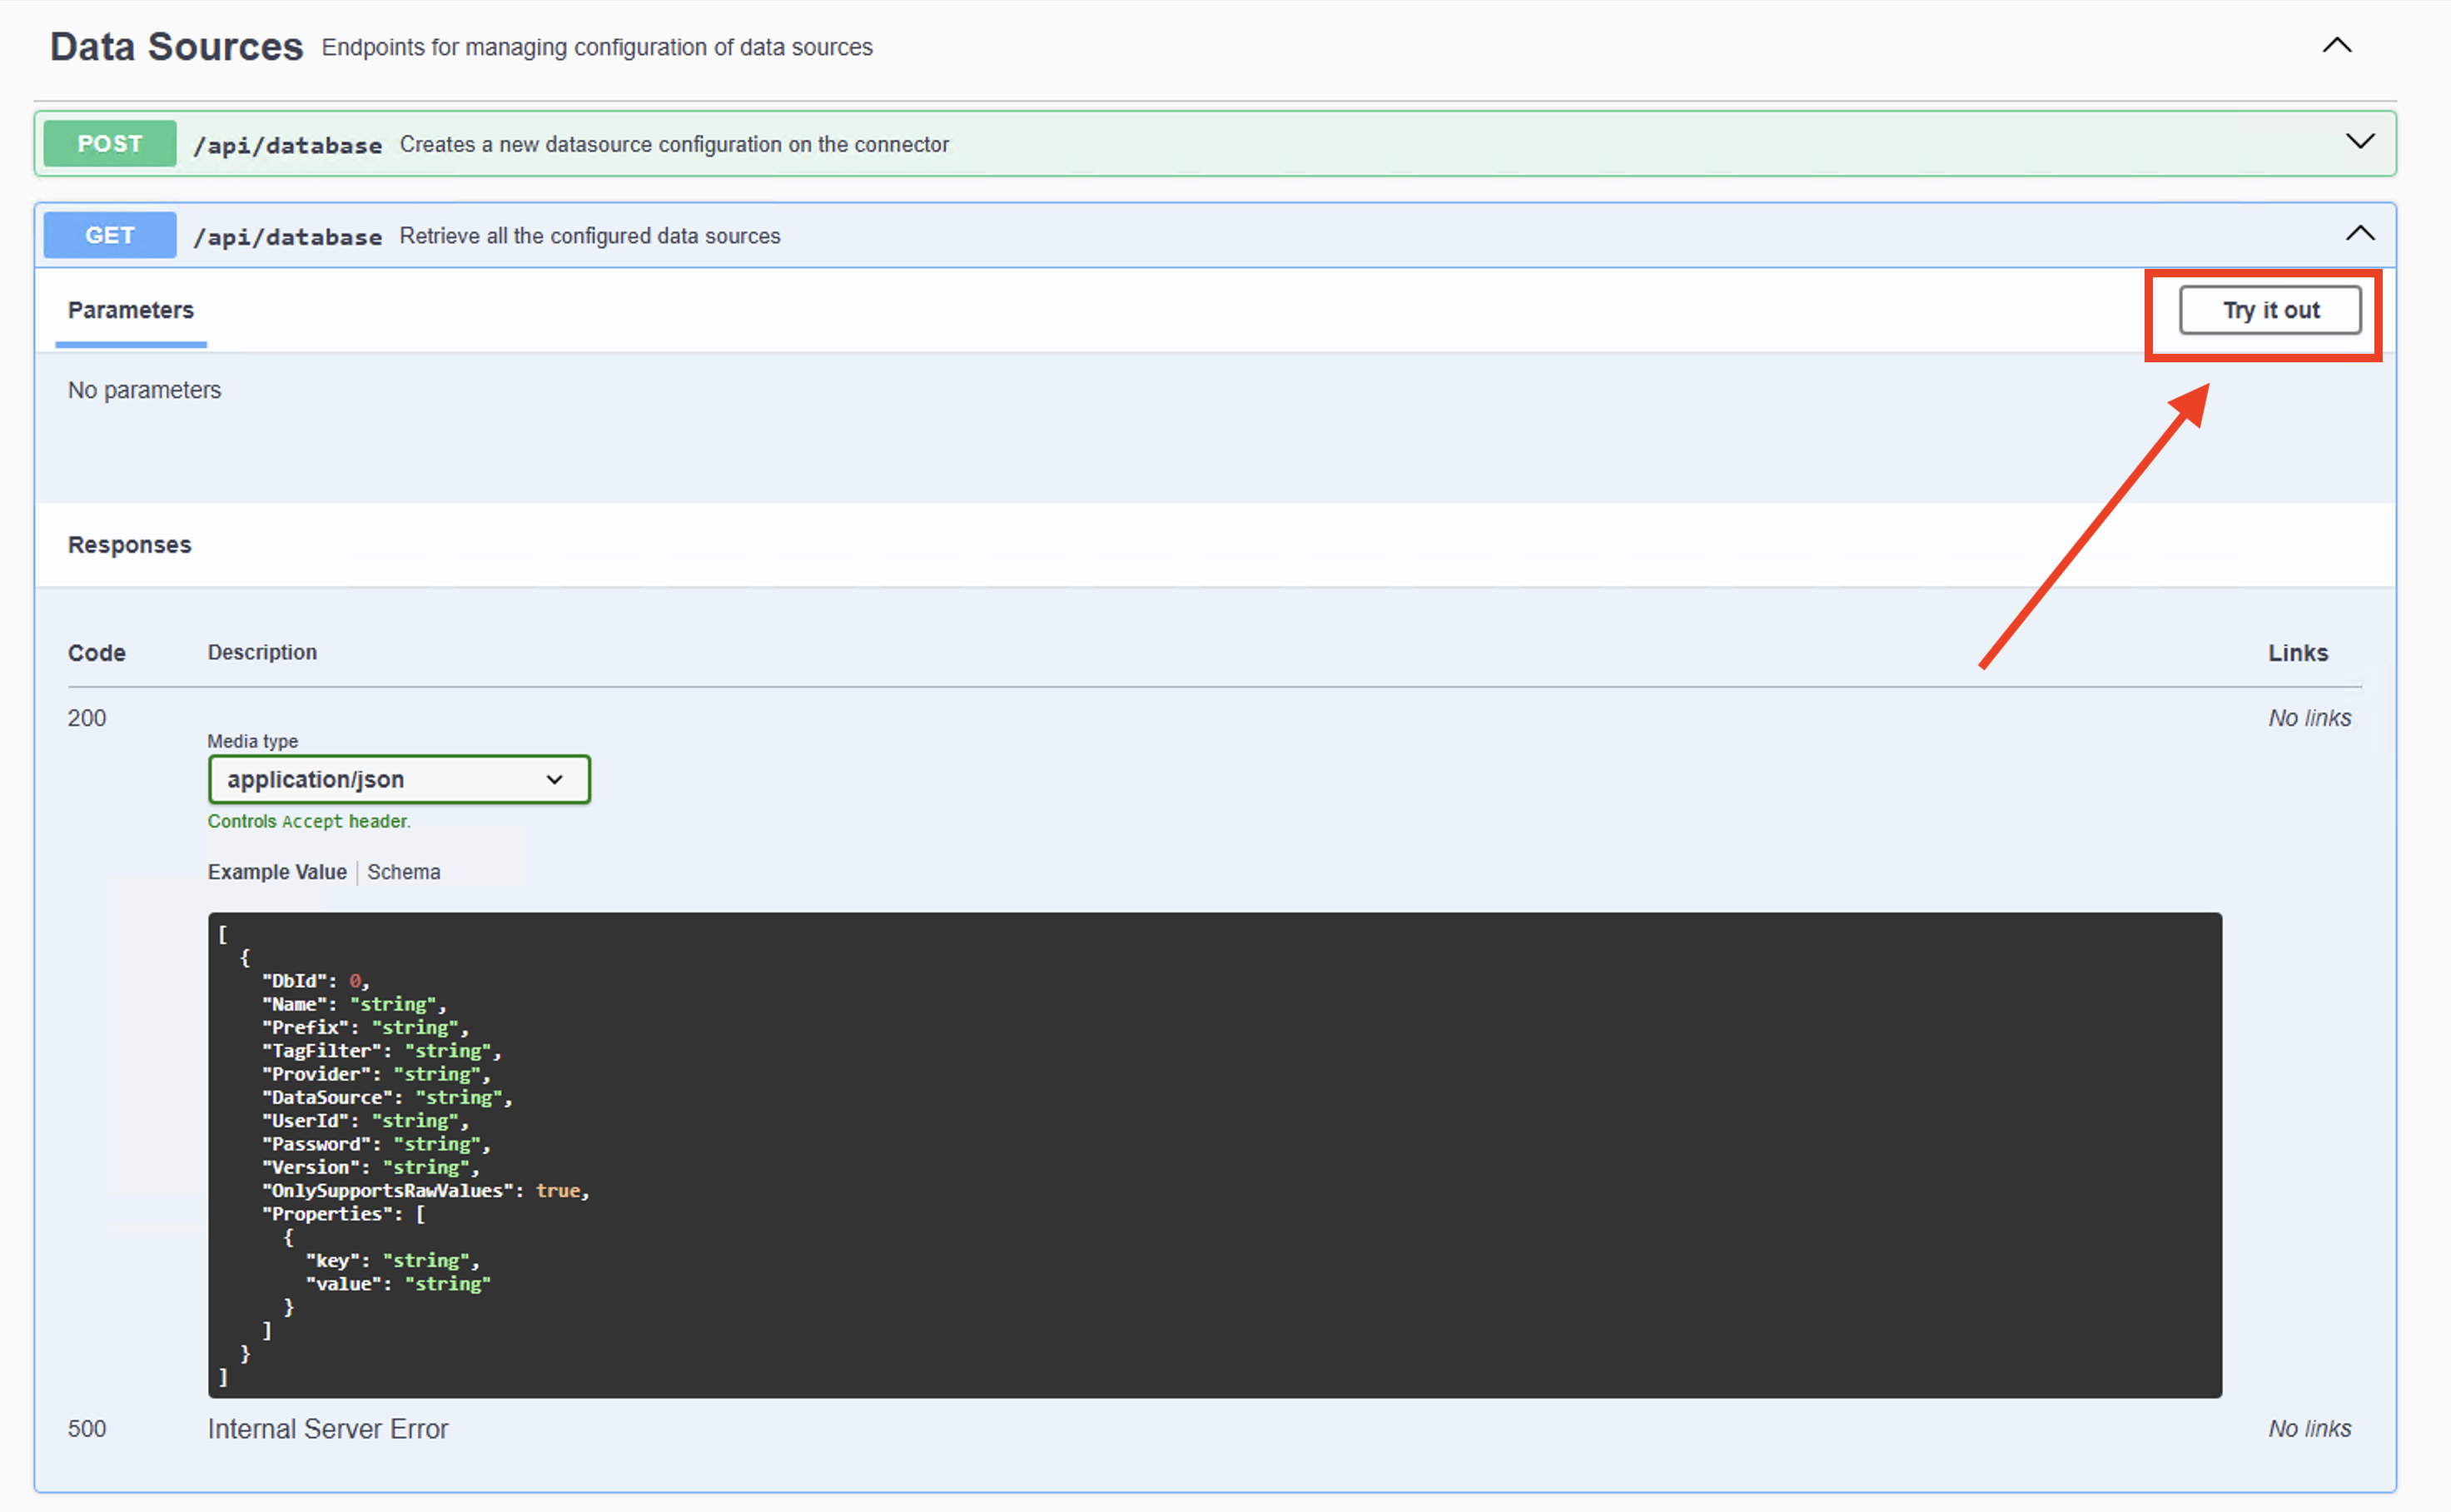Click No links in the 200 row
The height and width of the screenshot is (1512, 2451).
(2309, 718)
